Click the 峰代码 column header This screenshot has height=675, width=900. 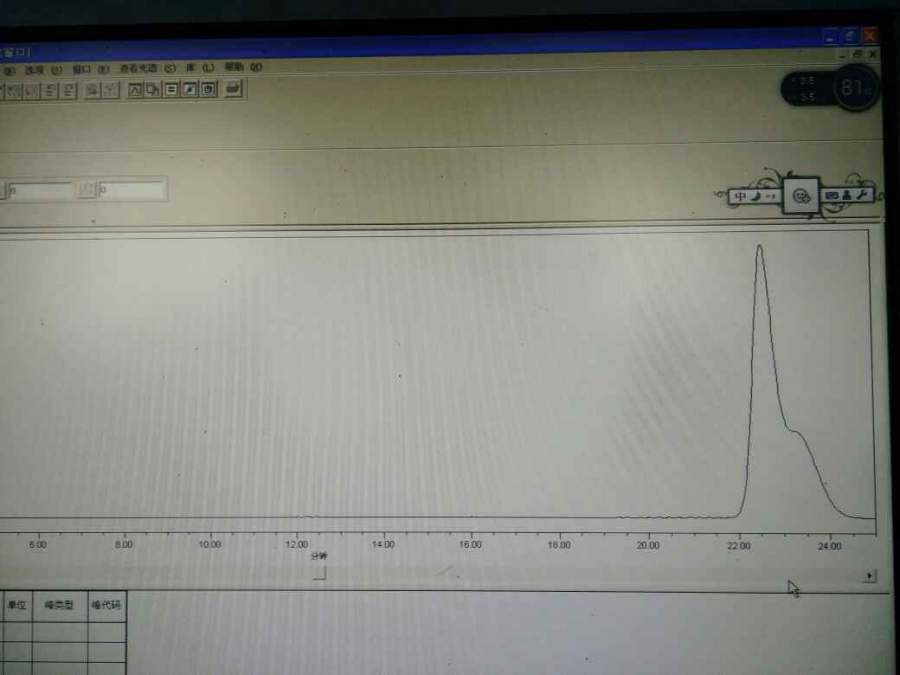[x=106, y=605]
